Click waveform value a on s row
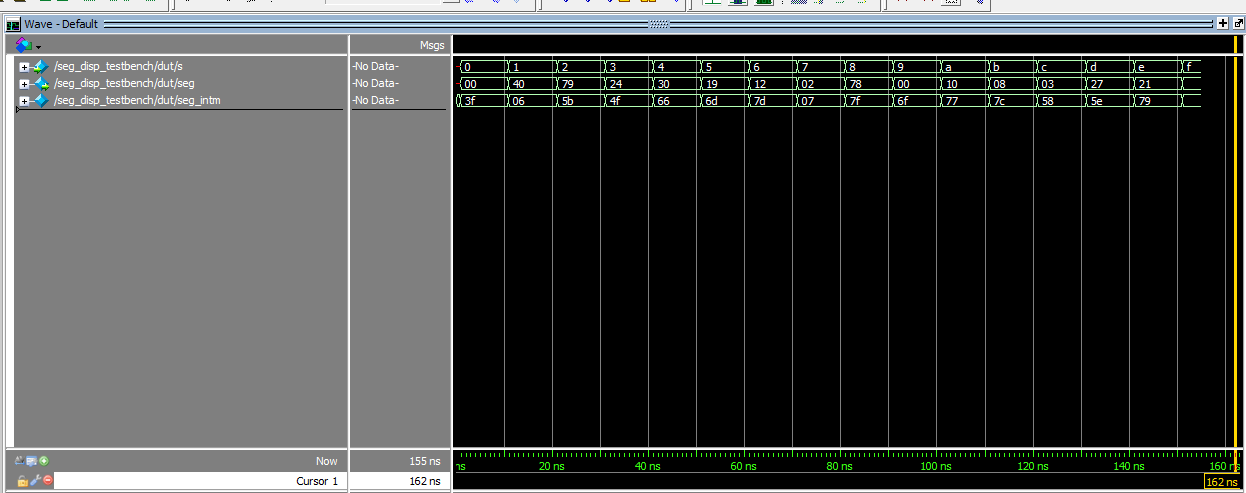 [947, 67]
